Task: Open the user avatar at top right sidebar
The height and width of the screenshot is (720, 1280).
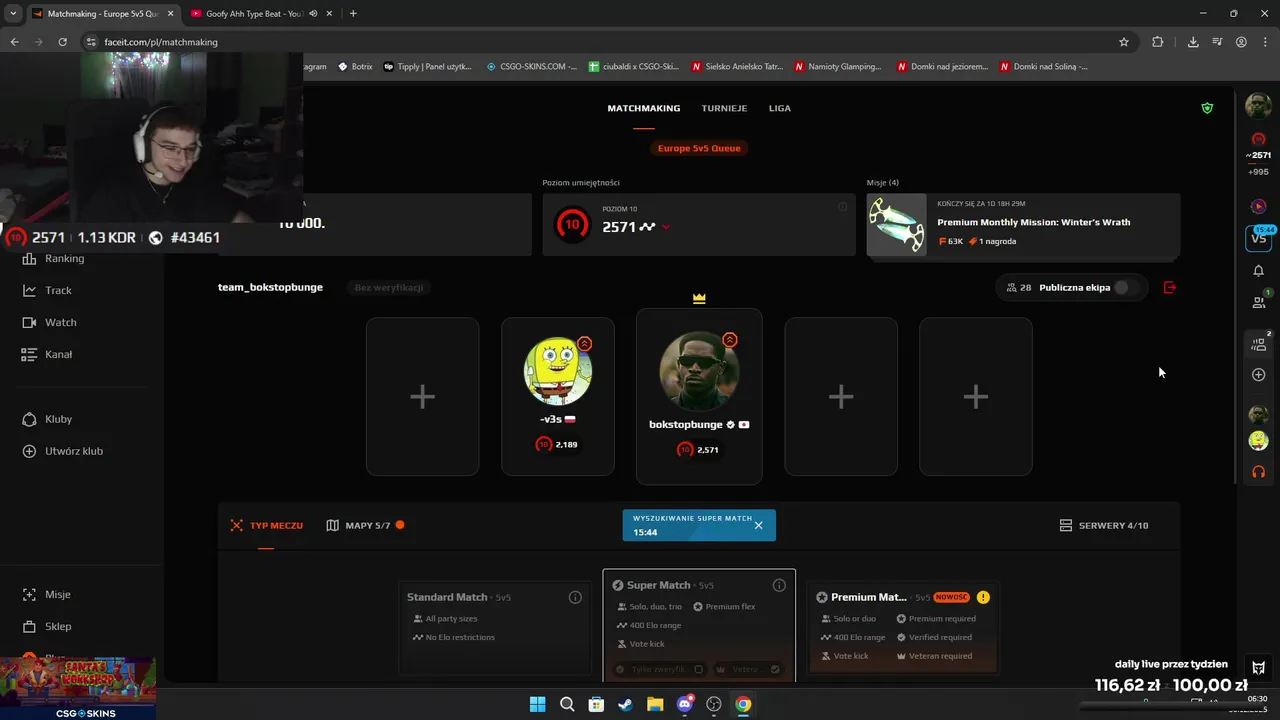Action: [x=1258, y=105]
